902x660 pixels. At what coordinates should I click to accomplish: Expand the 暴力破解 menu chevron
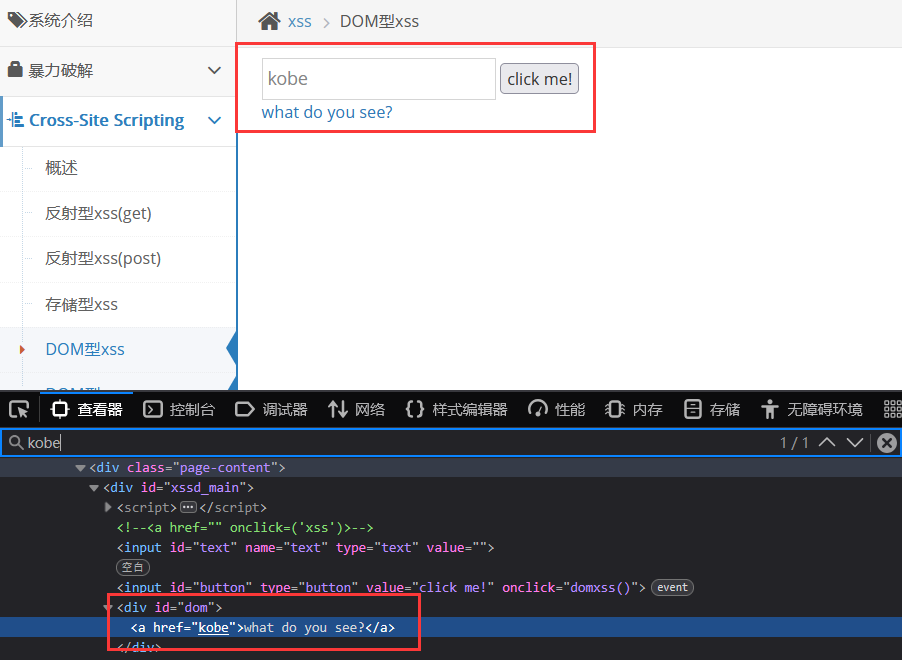tap(215, 70)
